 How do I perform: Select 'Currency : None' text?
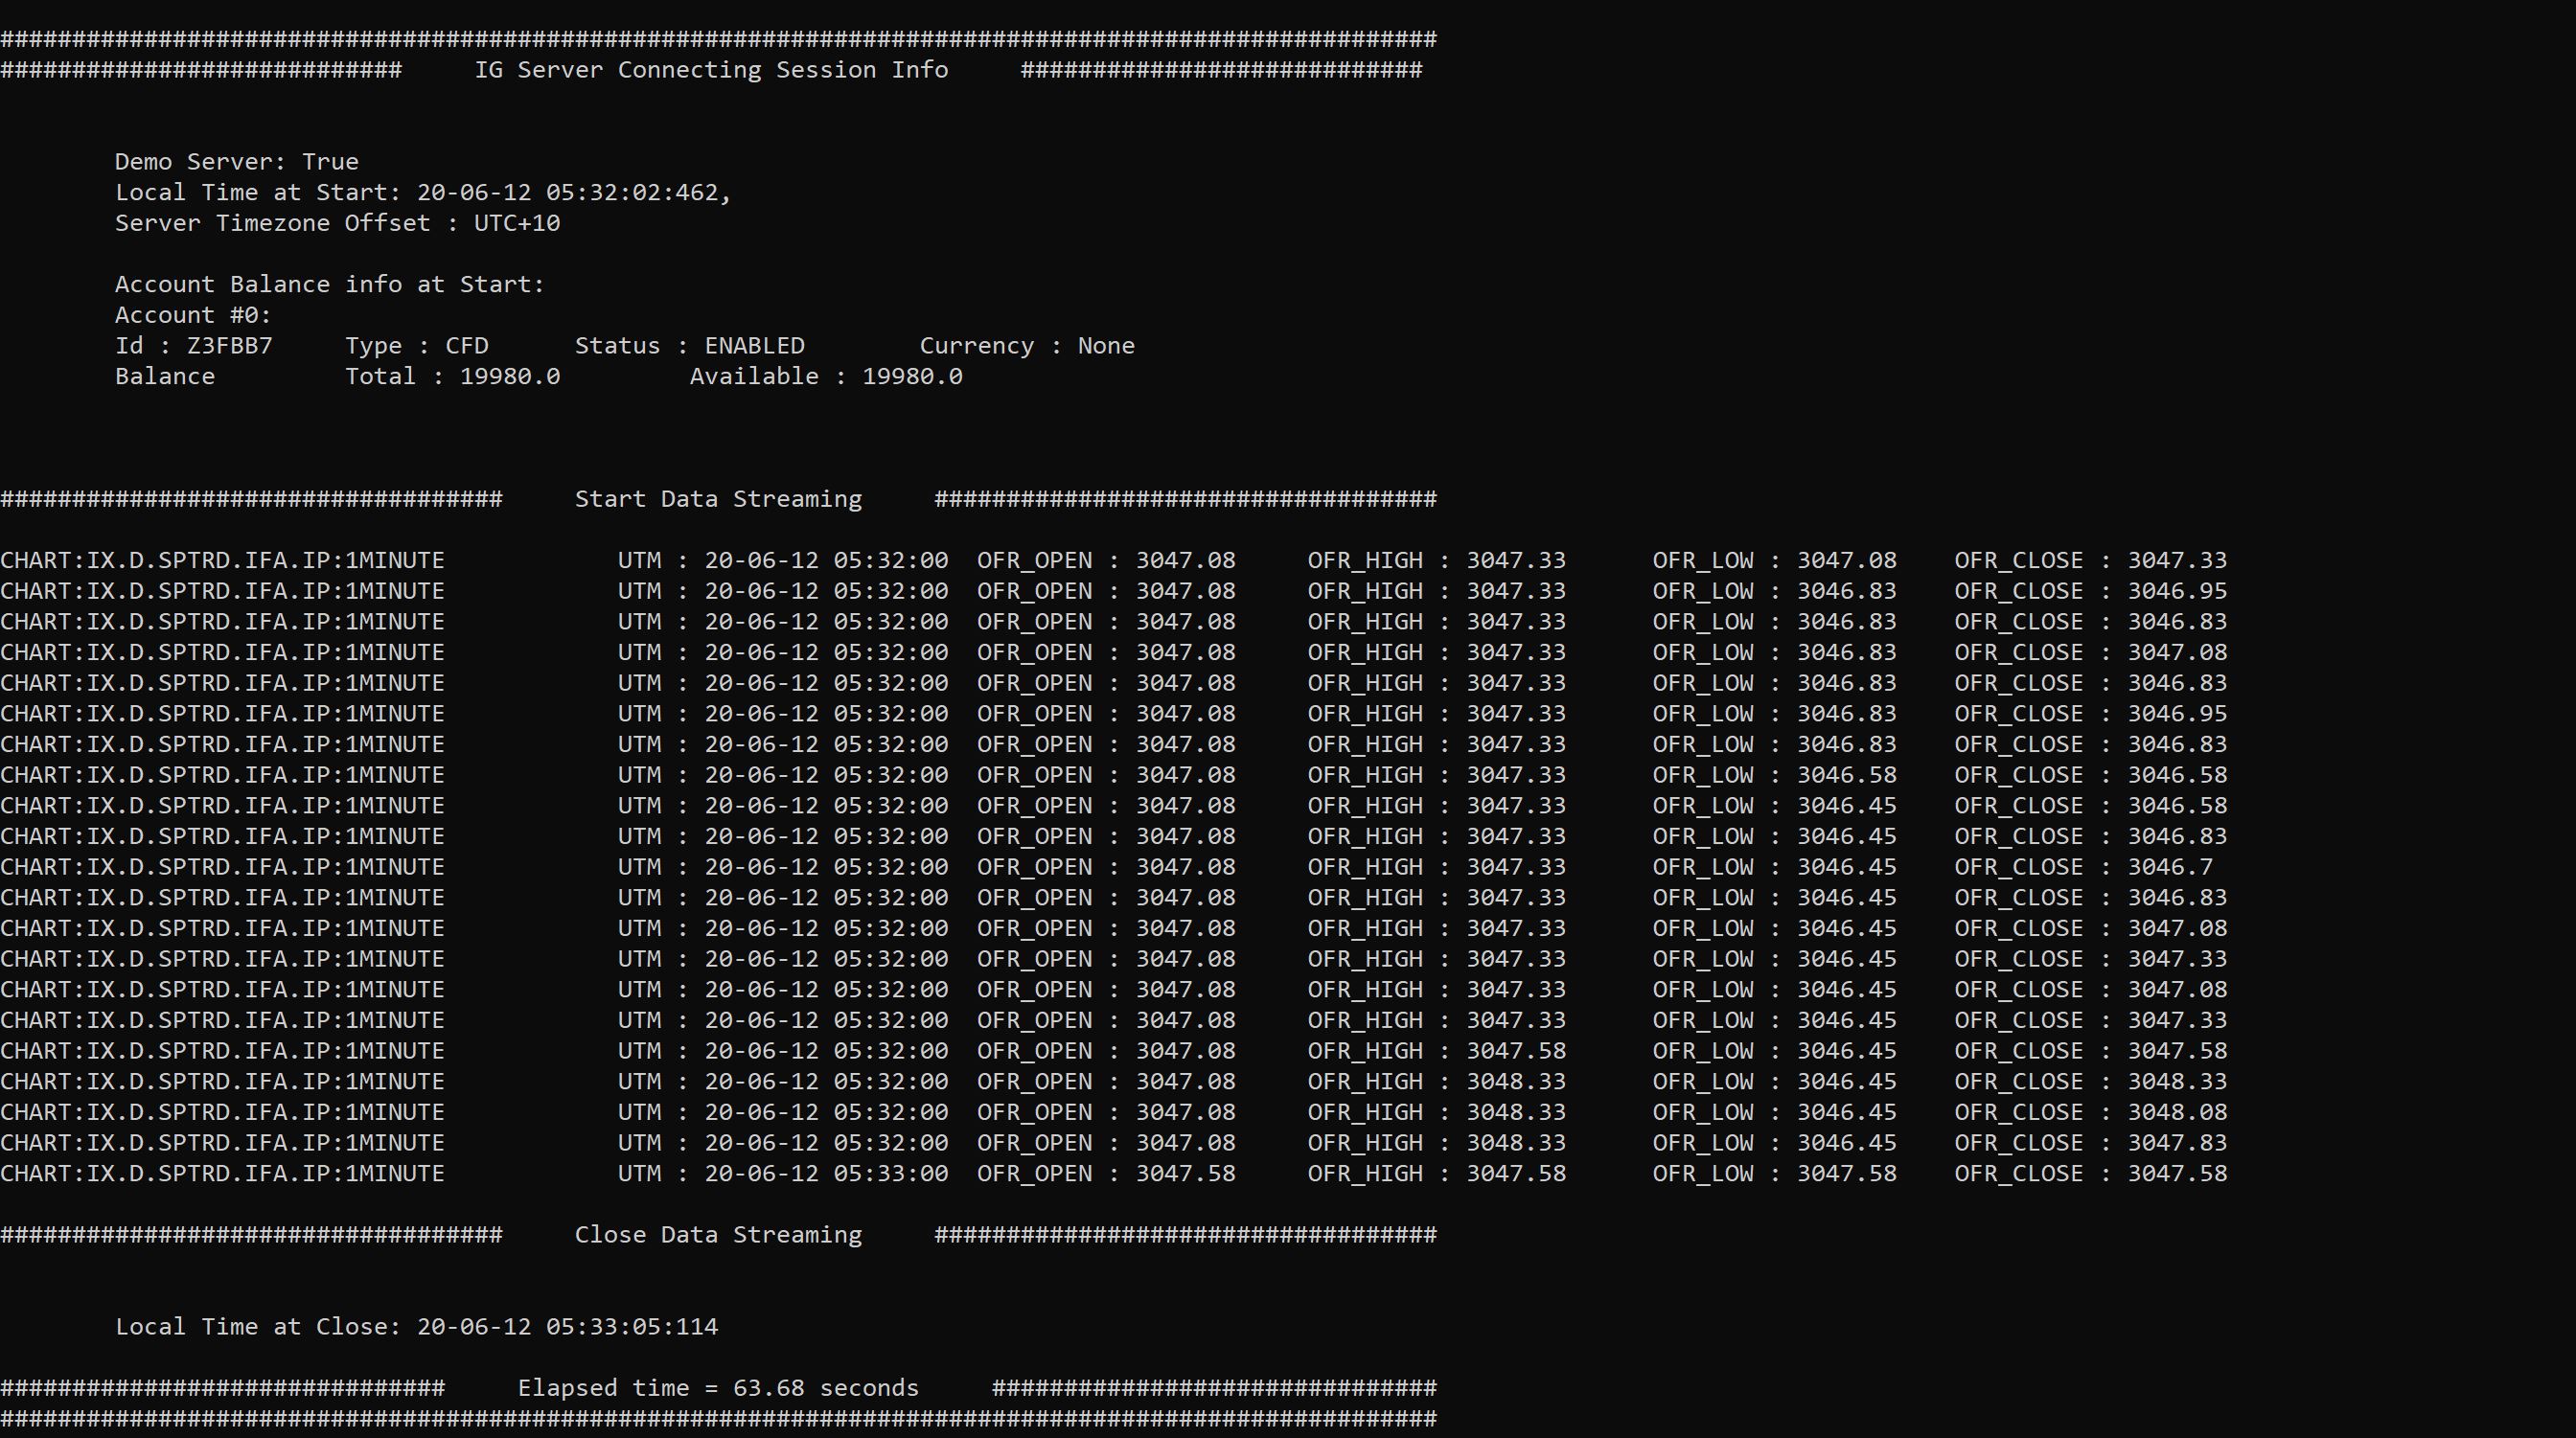tap(1027, 346)
